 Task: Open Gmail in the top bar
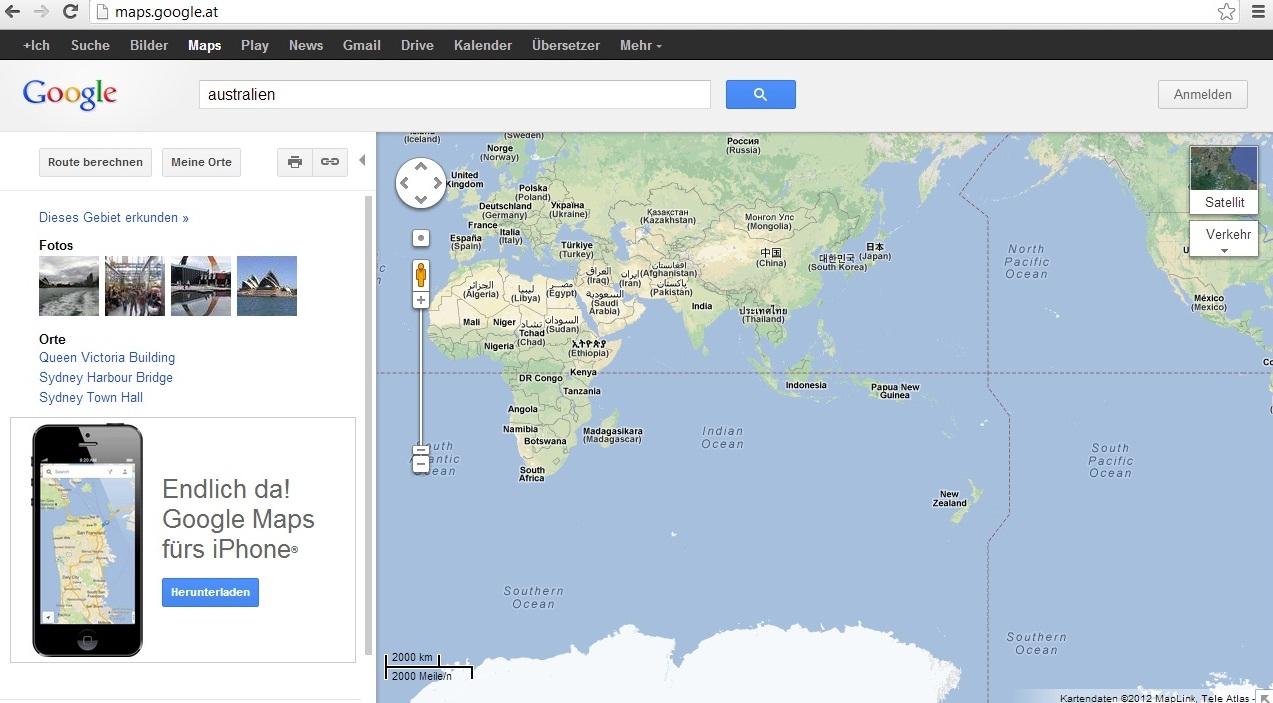362,45
